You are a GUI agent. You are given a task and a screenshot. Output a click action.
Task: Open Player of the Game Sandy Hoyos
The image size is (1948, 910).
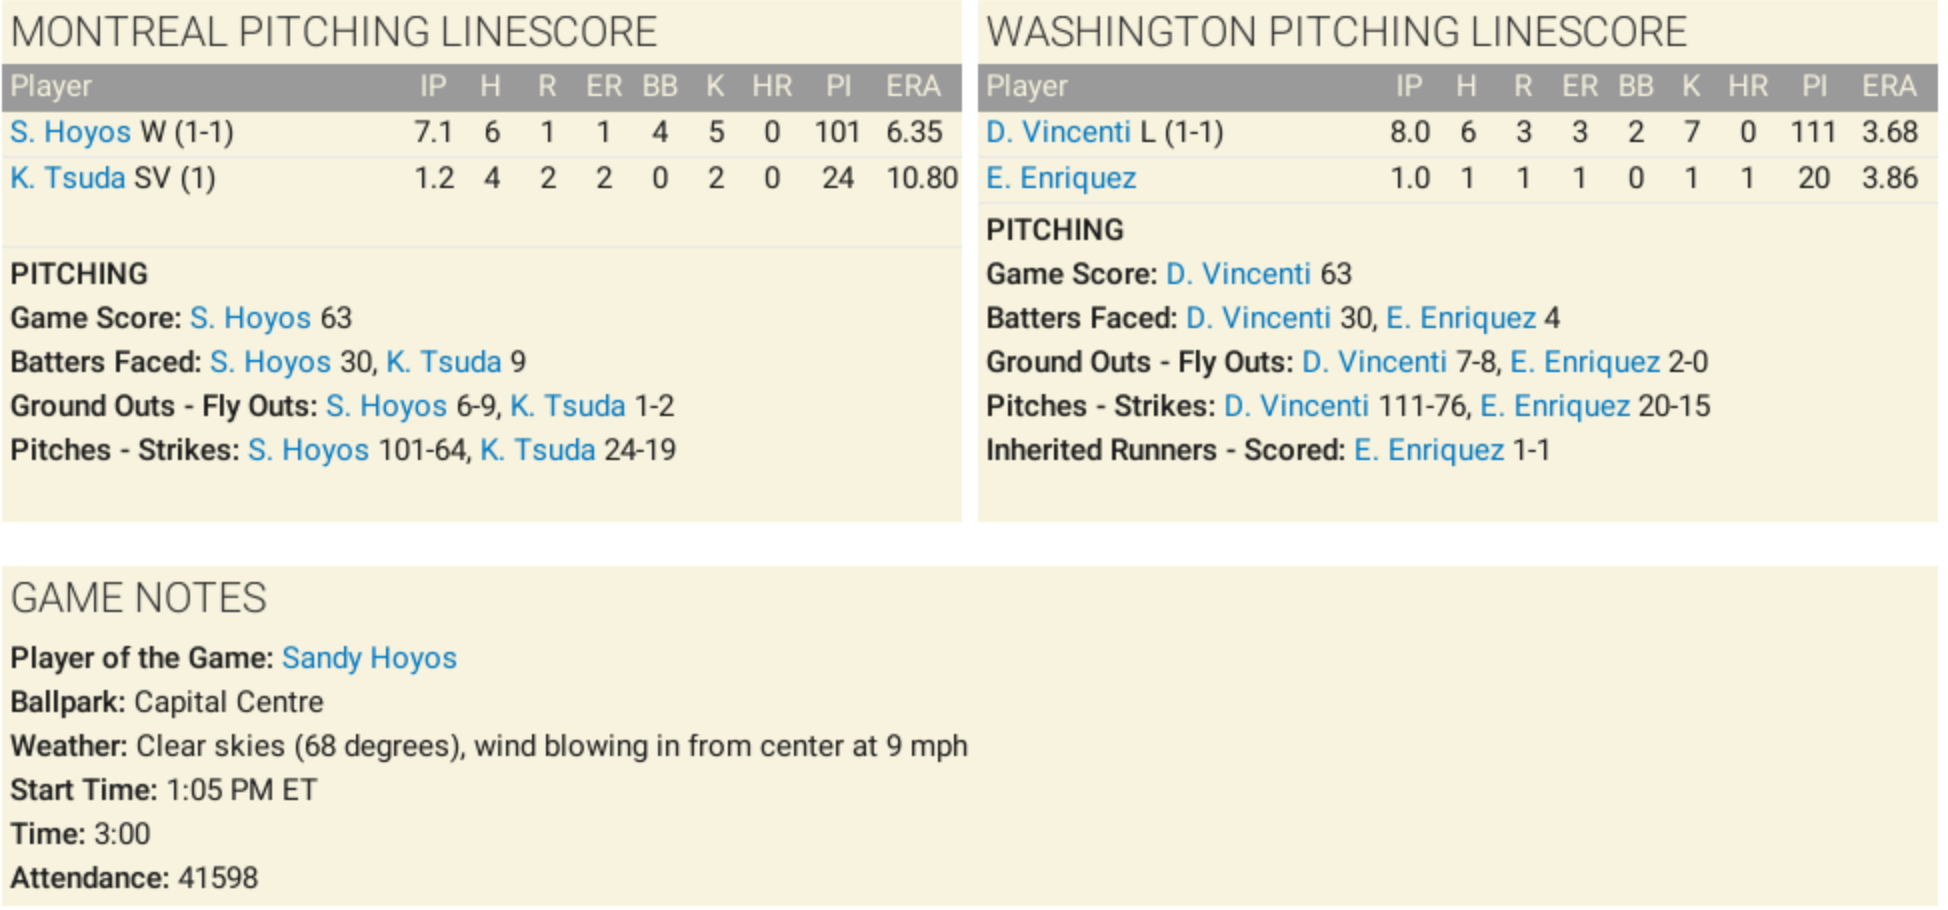click(x=369, y=658)
